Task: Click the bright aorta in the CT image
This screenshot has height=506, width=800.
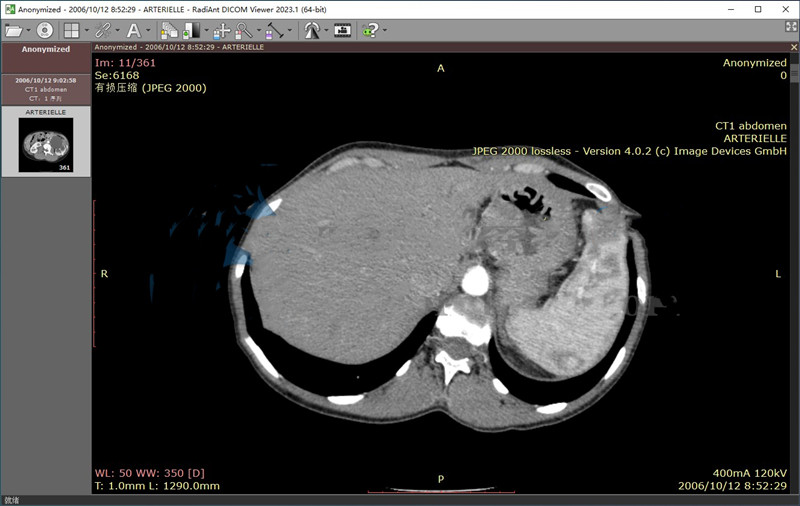Action: [475, 282]
